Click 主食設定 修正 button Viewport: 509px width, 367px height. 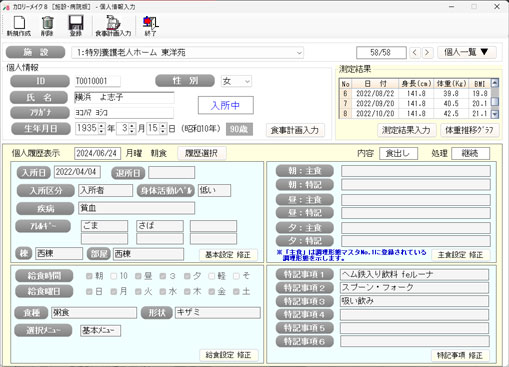tap(460, 255)
